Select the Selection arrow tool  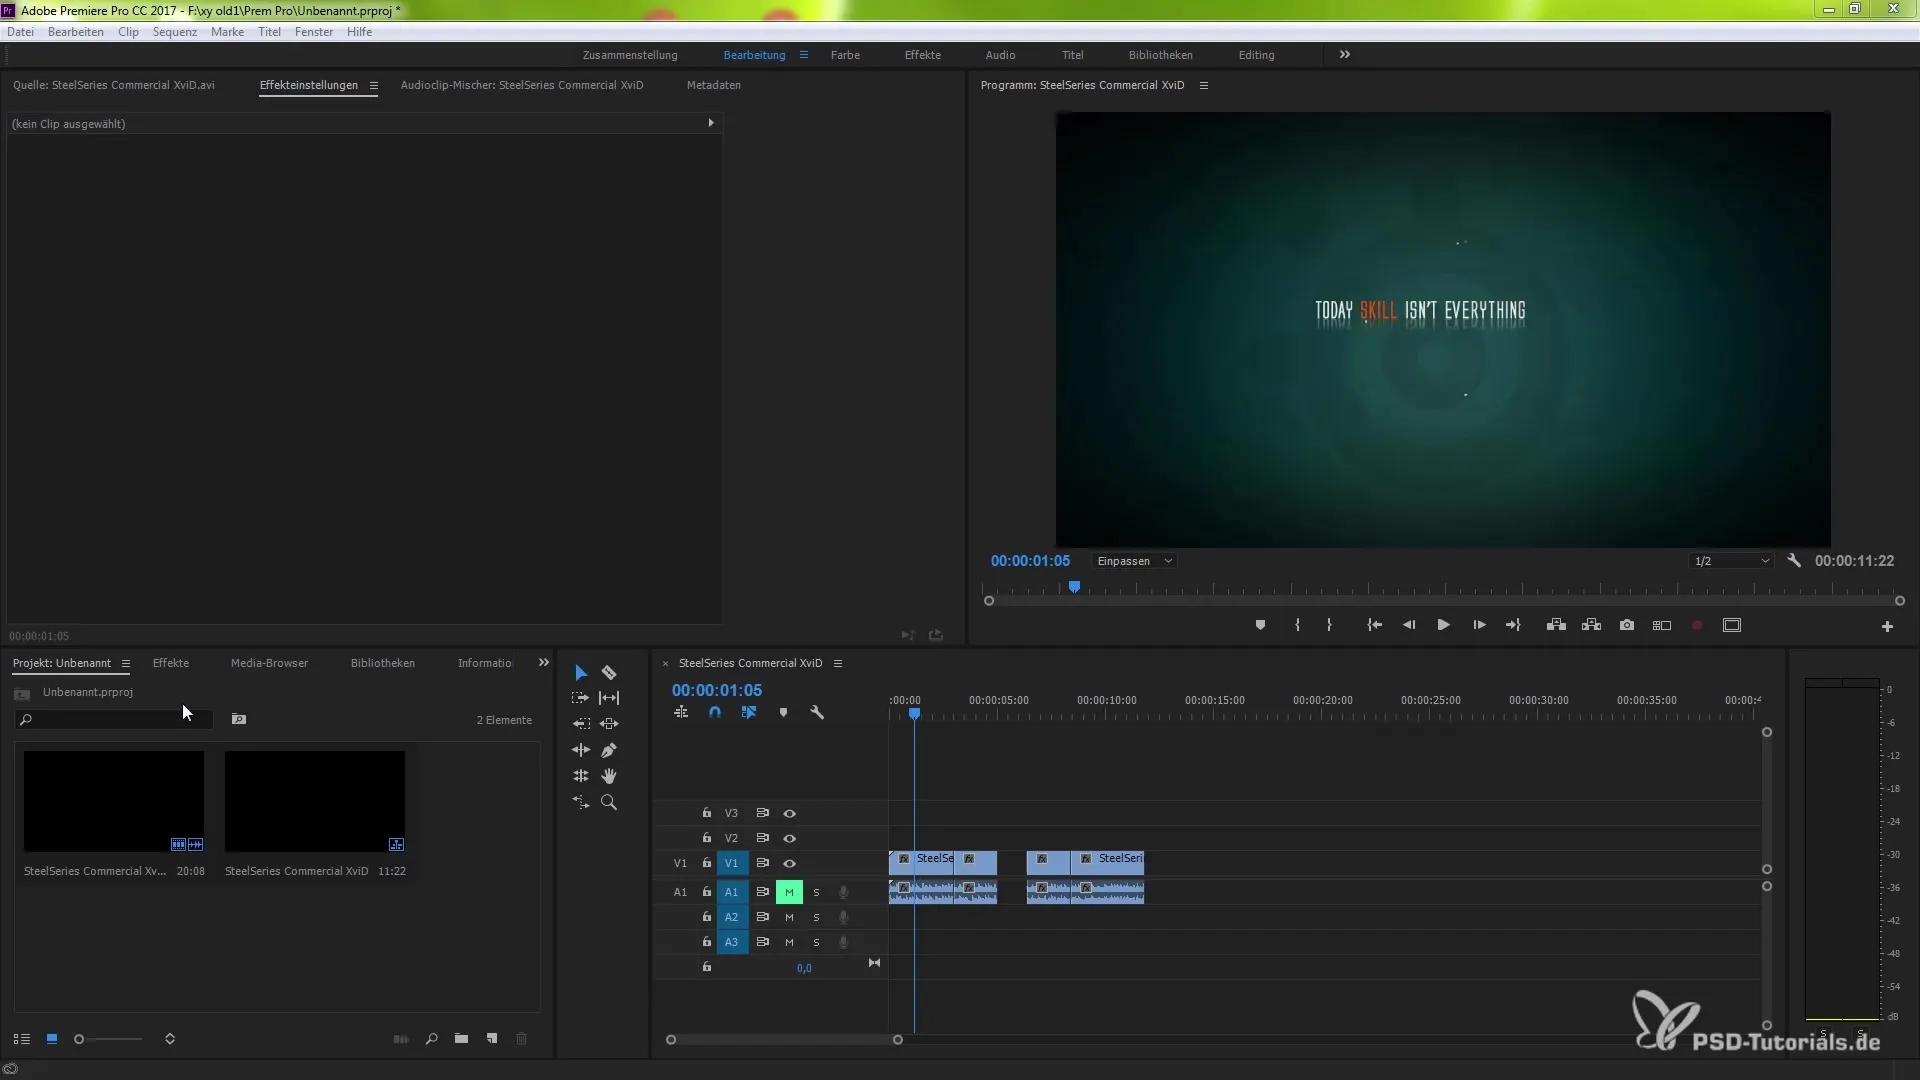pyautogui.click(x=581, y=673)
